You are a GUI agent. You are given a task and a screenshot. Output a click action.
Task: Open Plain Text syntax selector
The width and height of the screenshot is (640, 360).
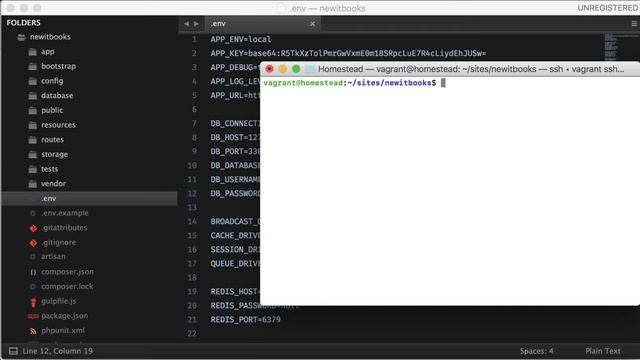(603, 351)
